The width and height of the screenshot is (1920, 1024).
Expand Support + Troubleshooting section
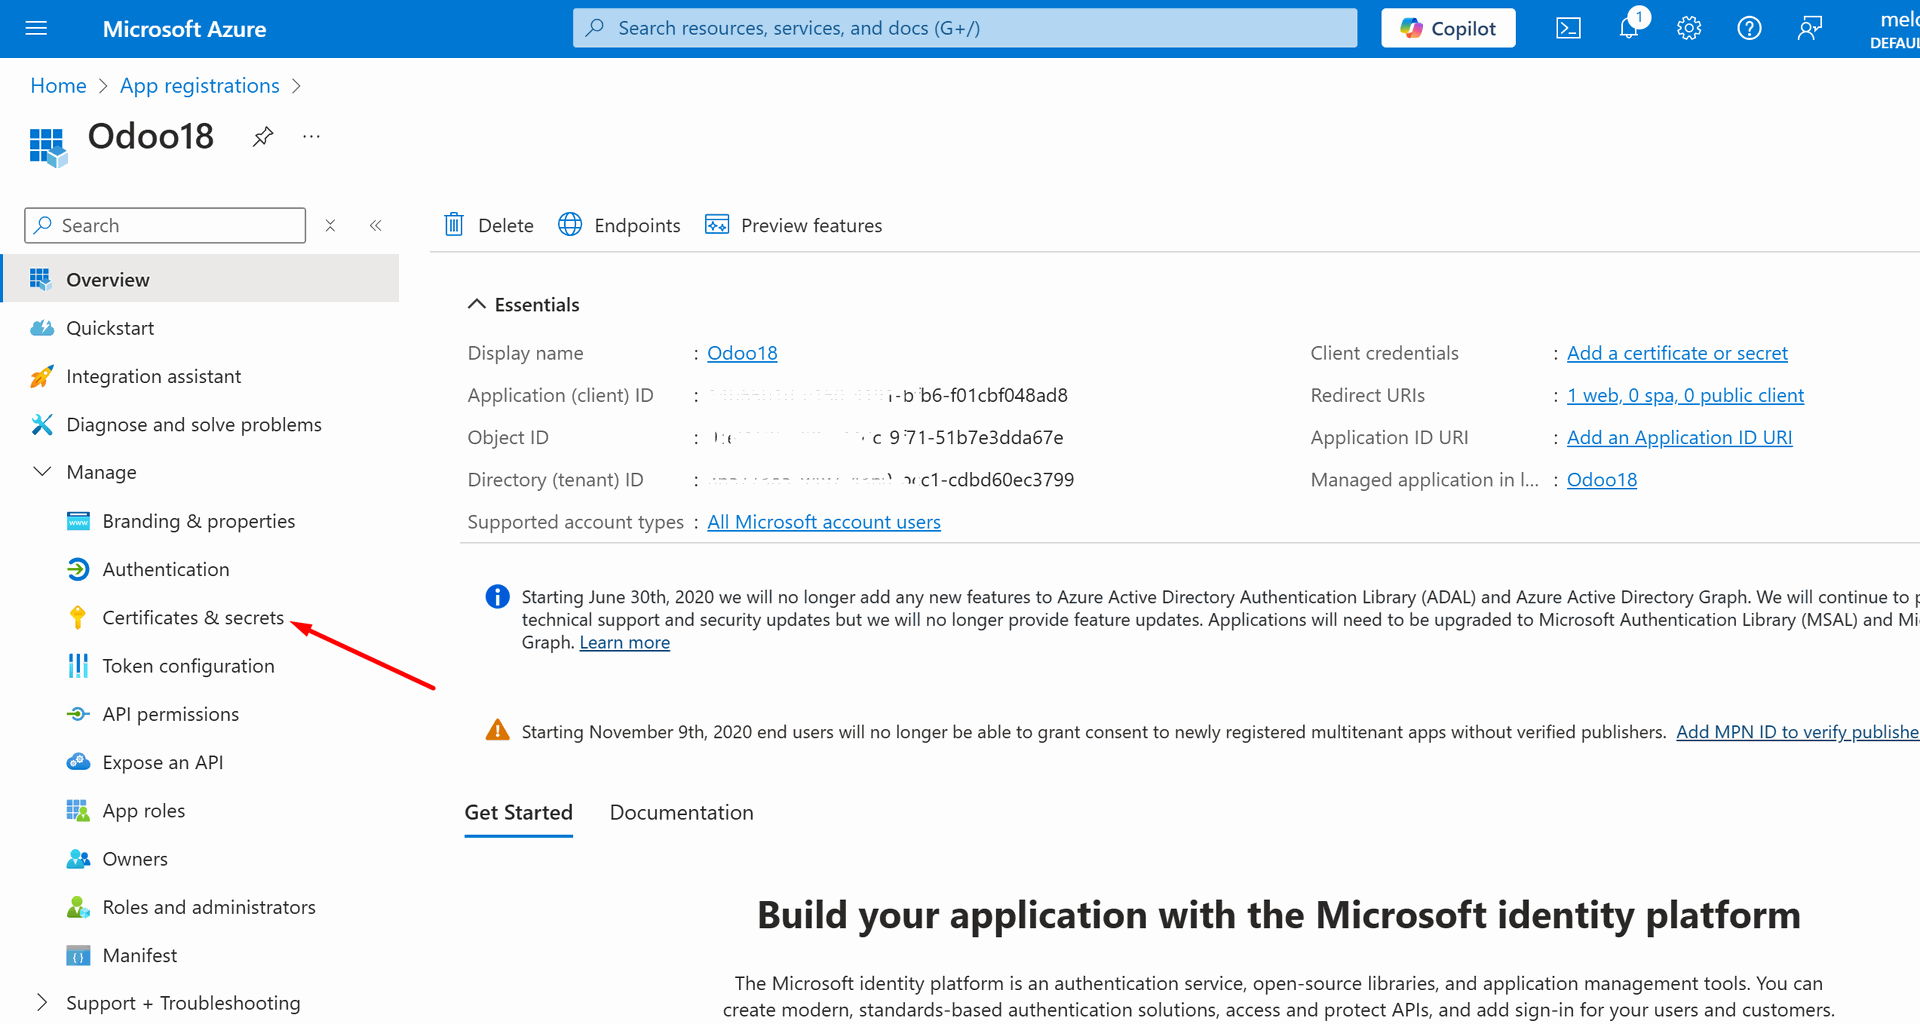(x=42, y=1002)
